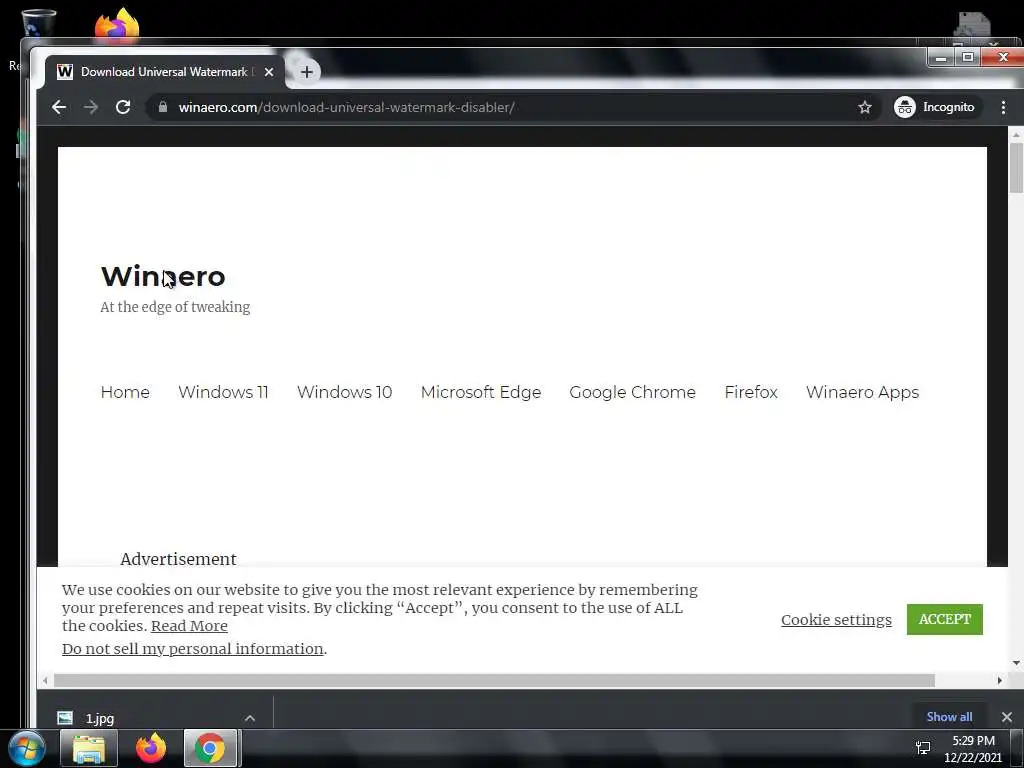Click the scroll right arrow
Viewport: 1024px width, 768px height.
click(x=999, y=680)
